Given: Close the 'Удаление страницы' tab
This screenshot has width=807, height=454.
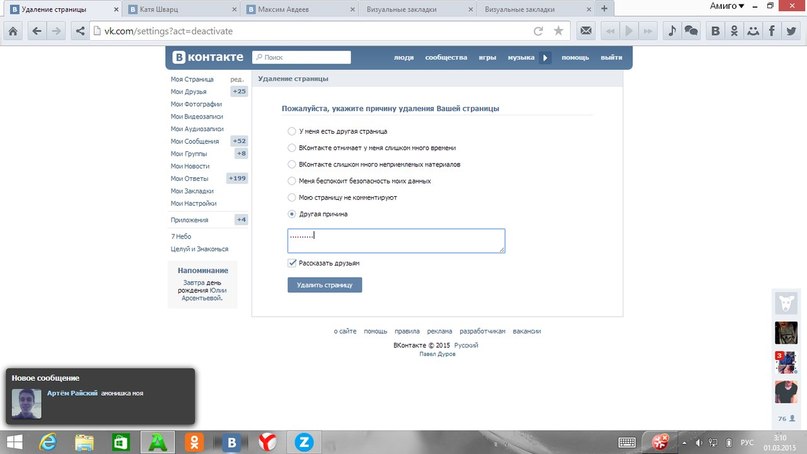Looking at the screenshot, I should (x=116, y=9).
